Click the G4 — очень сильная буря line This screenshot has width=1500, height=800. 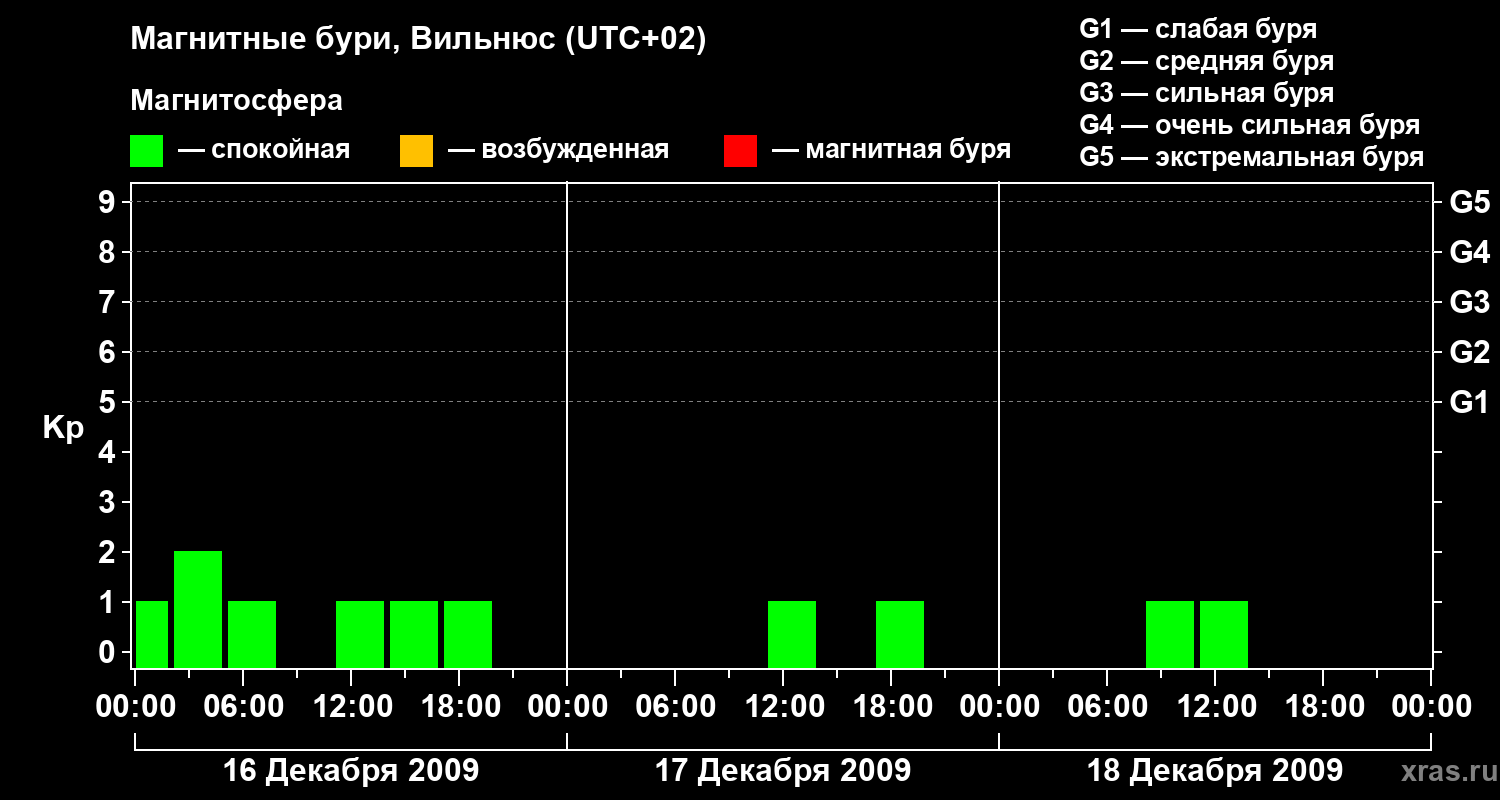[1249, 125]
